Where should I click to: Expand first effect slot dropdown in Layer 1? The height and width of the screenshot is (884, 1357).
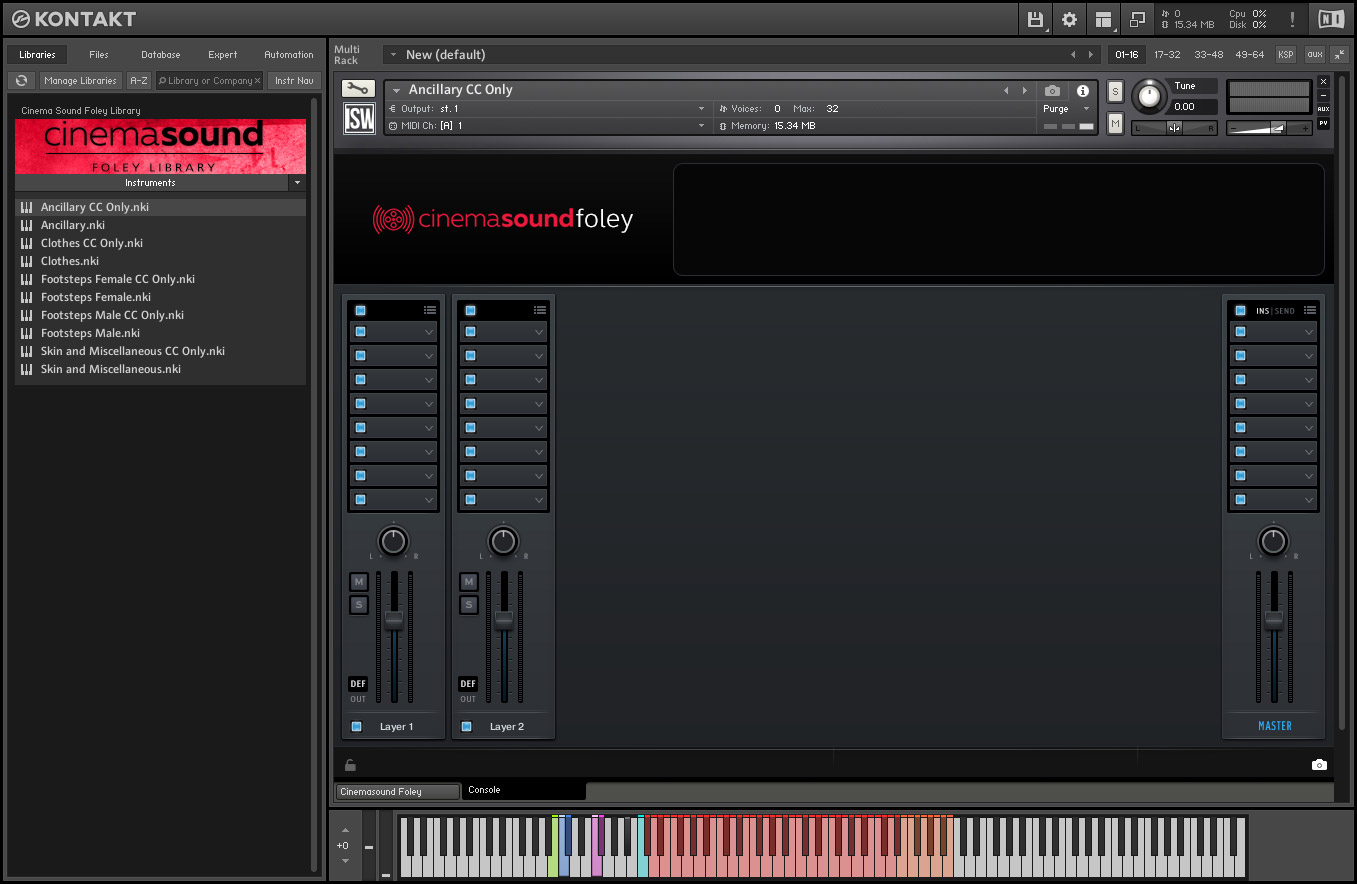(429, 332)
